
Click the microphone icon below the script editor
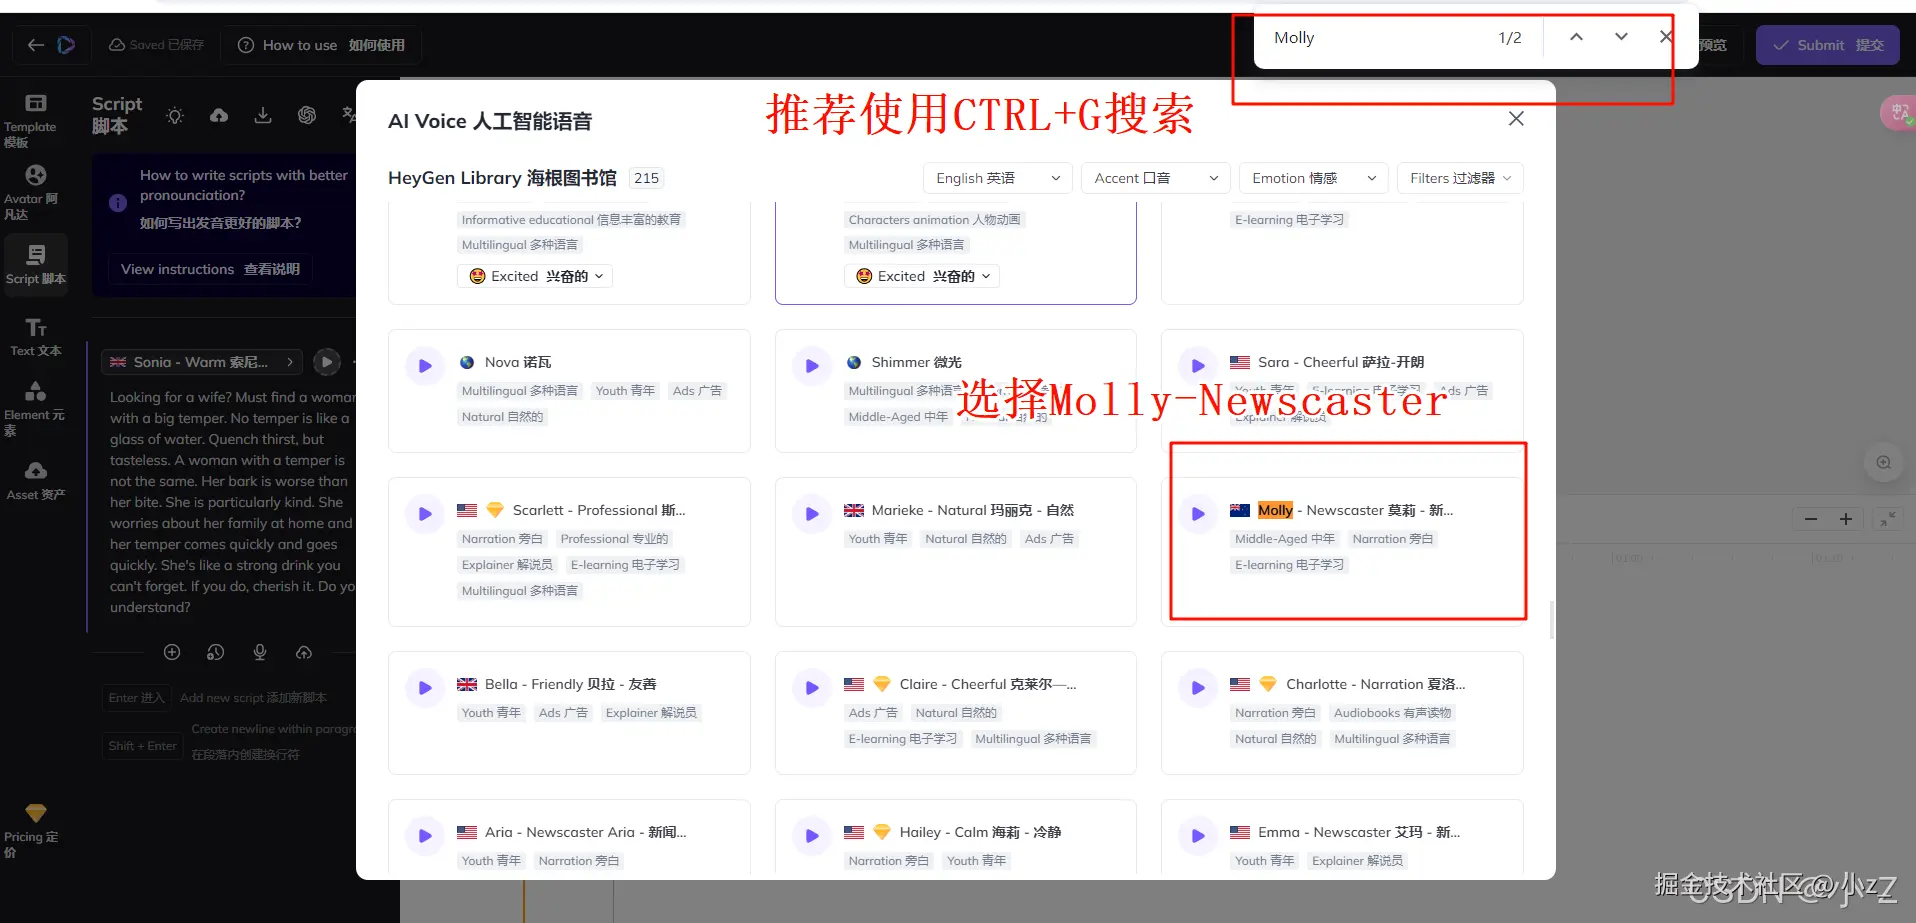(x=260, y=652)
